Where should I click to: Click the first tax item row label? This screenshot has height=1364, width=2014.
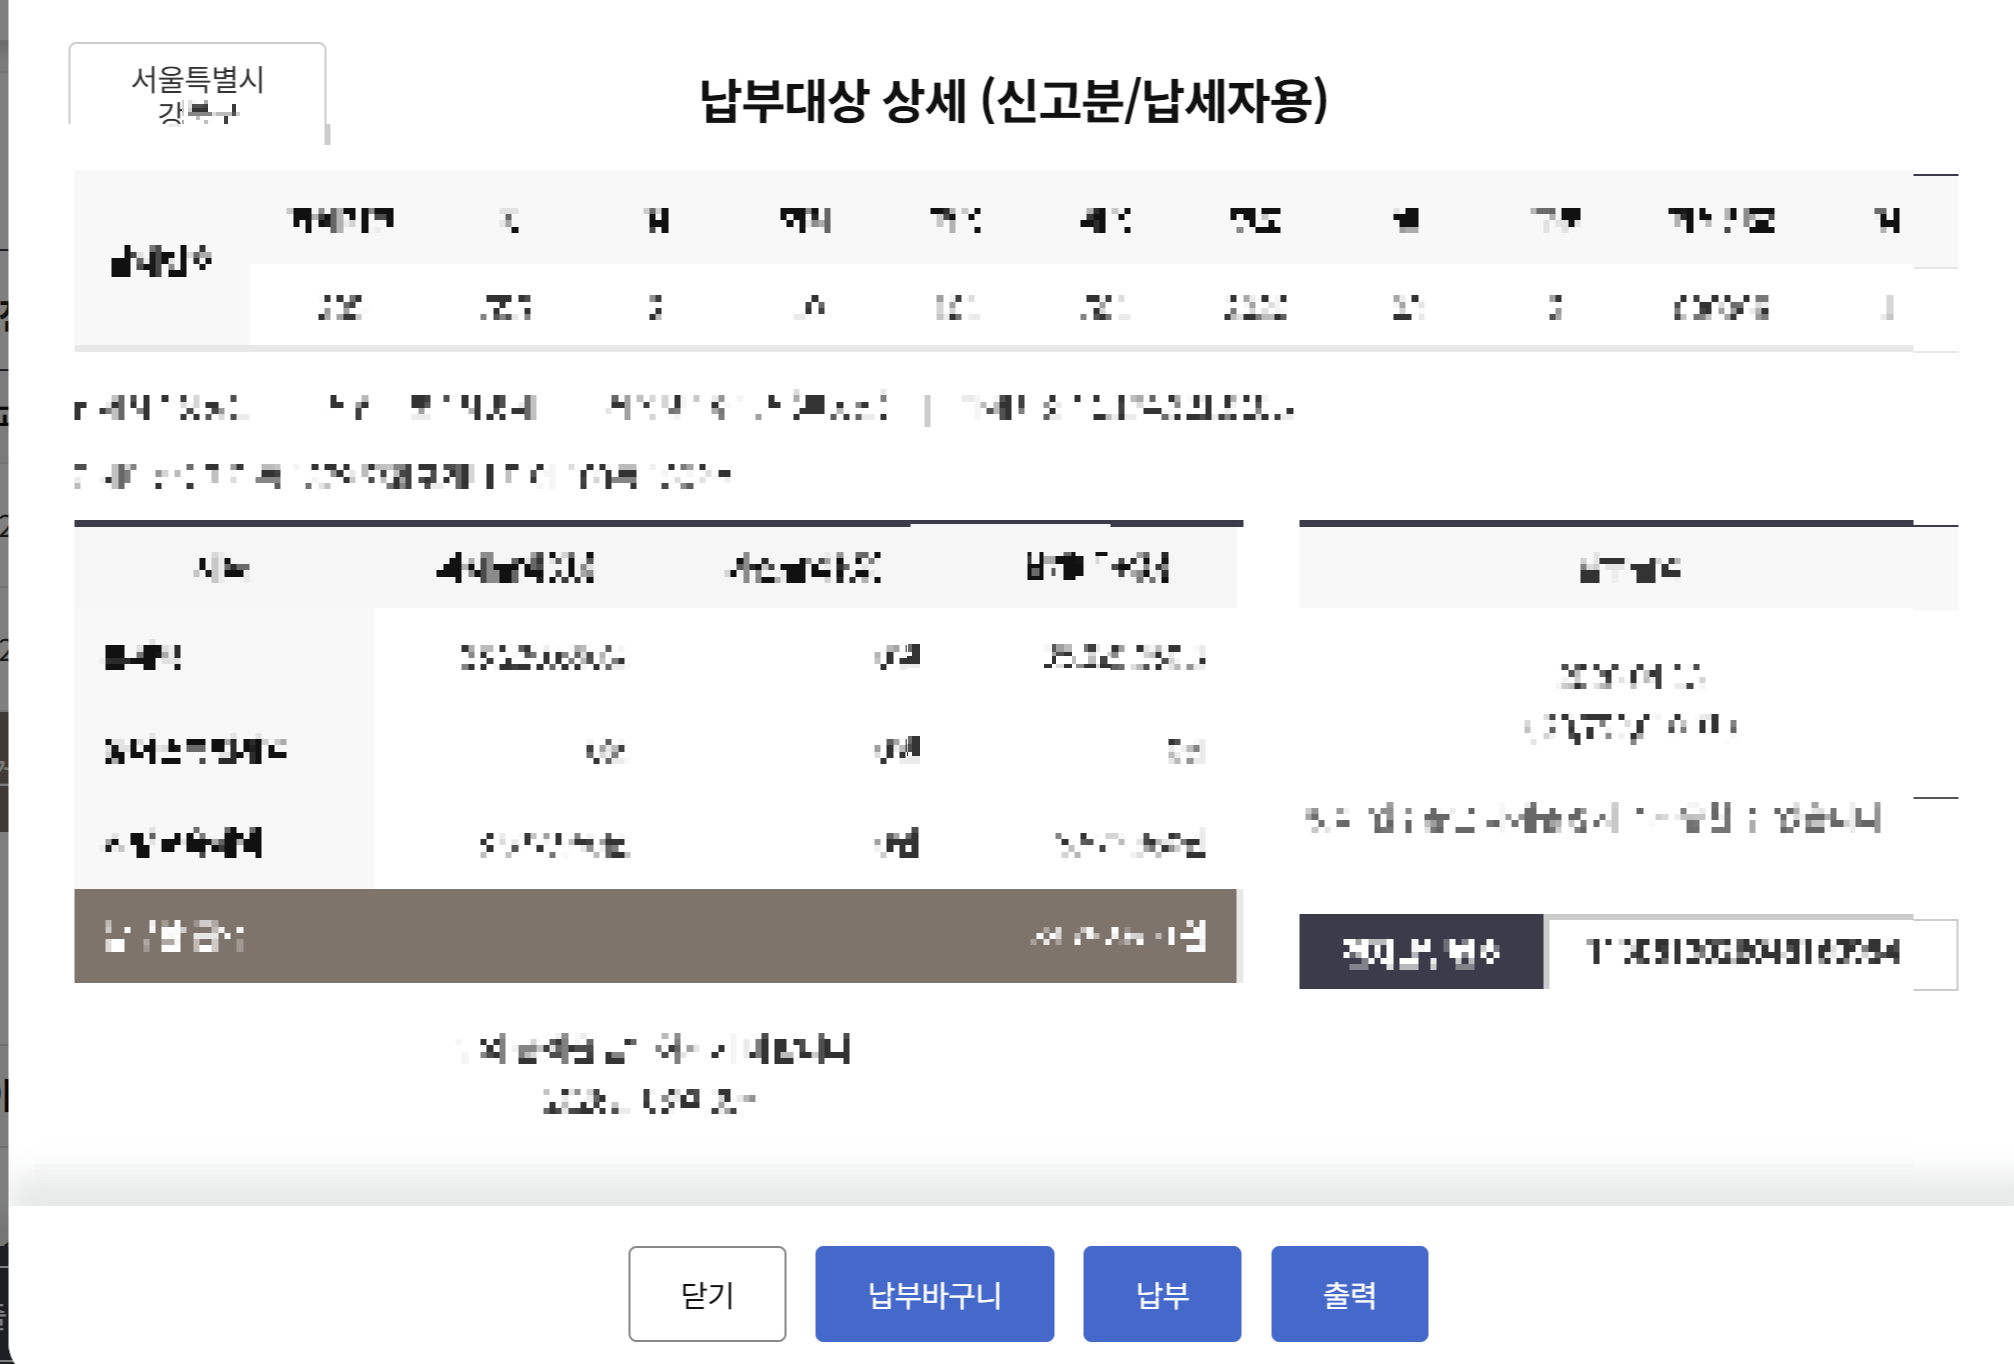[144, 657]
